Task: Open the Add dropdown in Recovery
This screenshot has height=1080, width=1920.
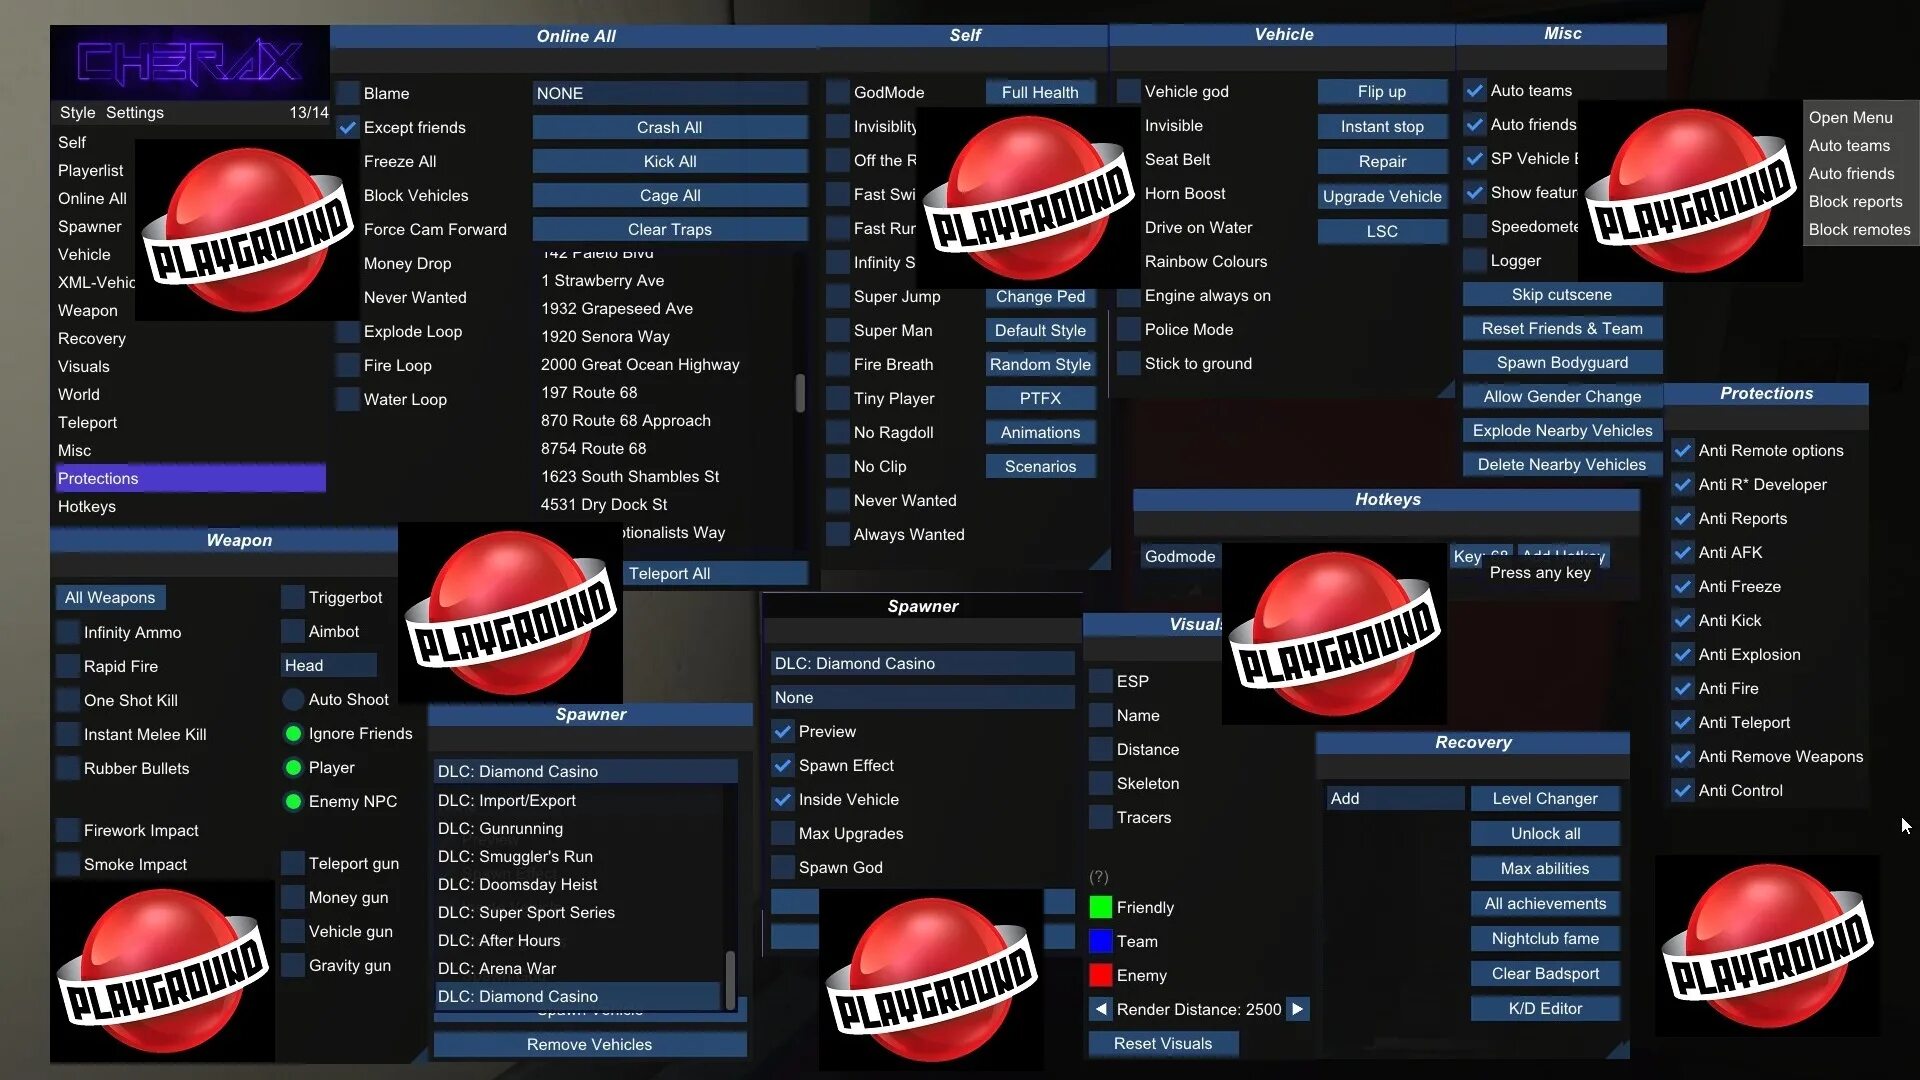Action: pyautogui.click(x=1395, y=798)
